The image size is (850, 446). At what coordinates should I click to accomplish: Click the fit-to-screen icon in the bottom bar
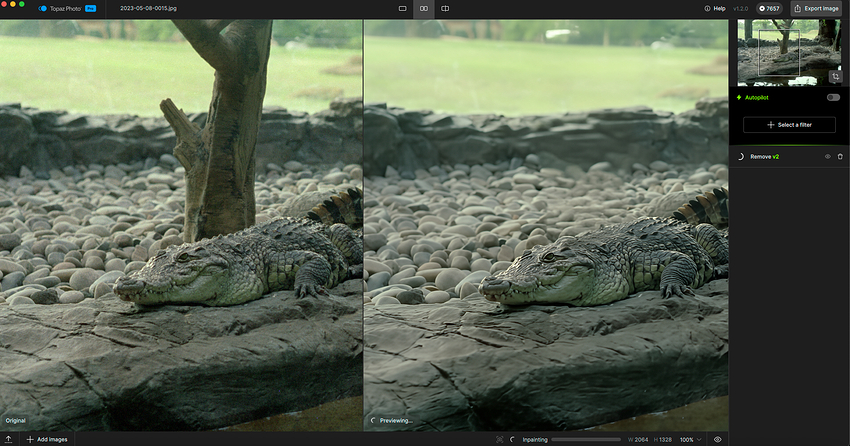pos(500,440)
